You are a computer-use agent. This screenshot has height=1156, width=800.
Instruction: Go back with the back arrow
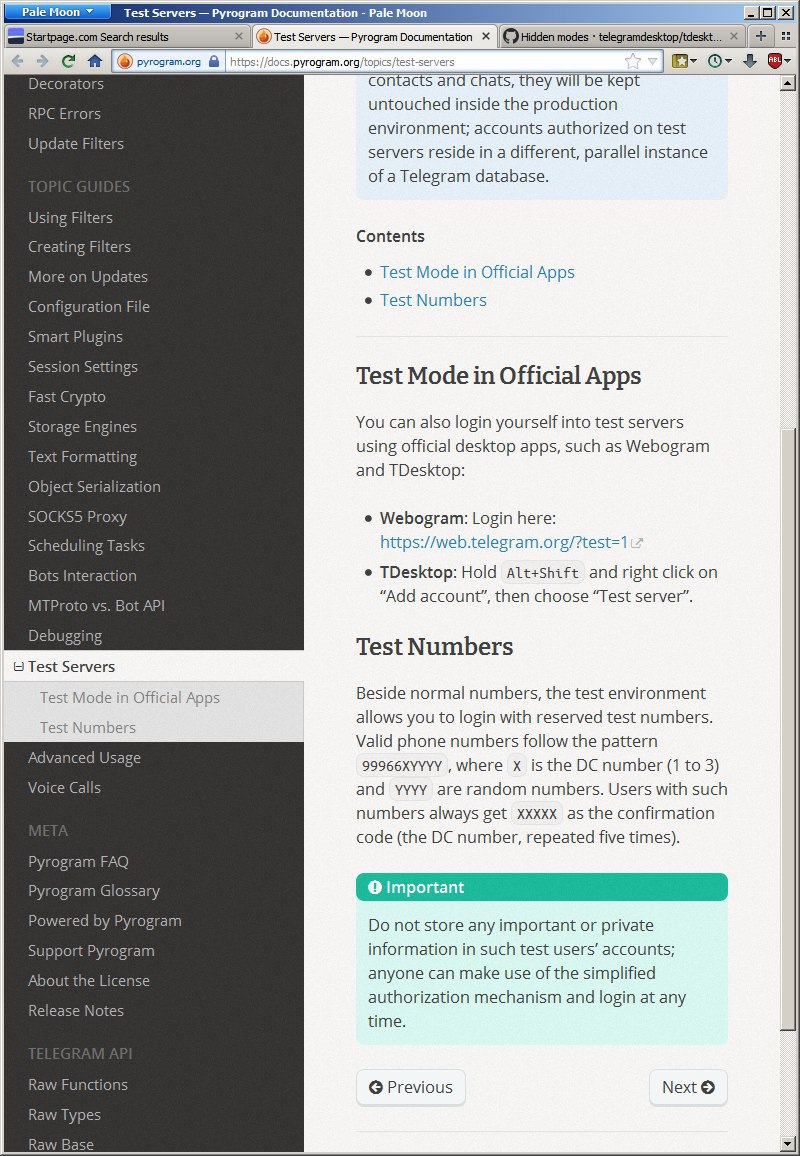[18, 61]
